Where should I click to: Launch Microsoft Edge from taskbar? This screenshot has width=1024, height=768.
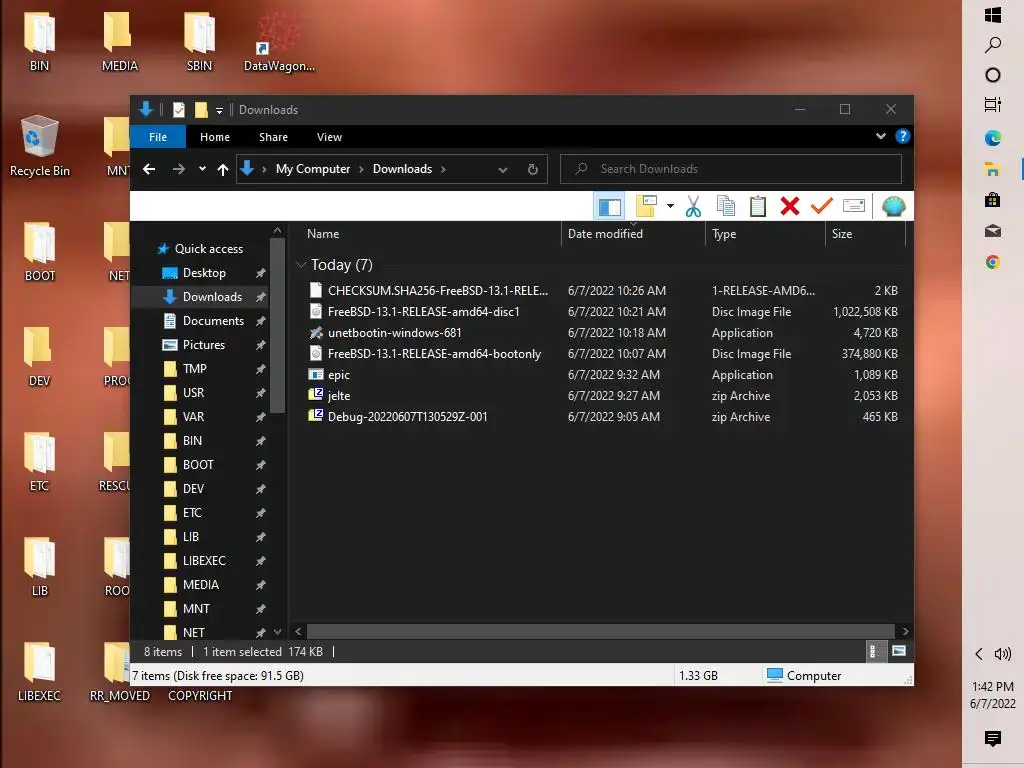993,138
